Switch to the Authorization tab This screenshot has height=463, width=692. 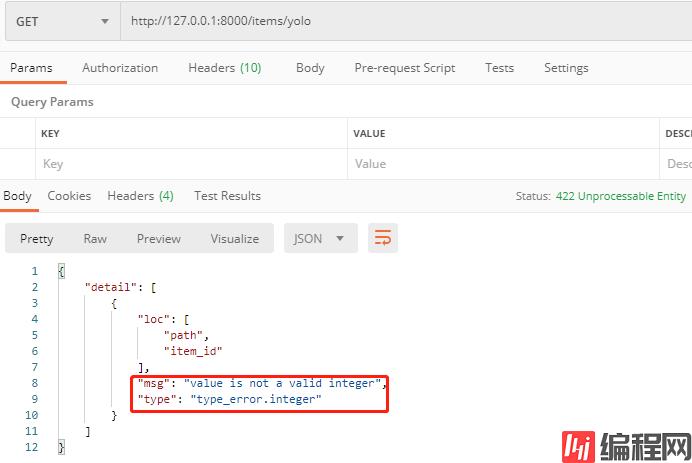click(x=120, y=68)
